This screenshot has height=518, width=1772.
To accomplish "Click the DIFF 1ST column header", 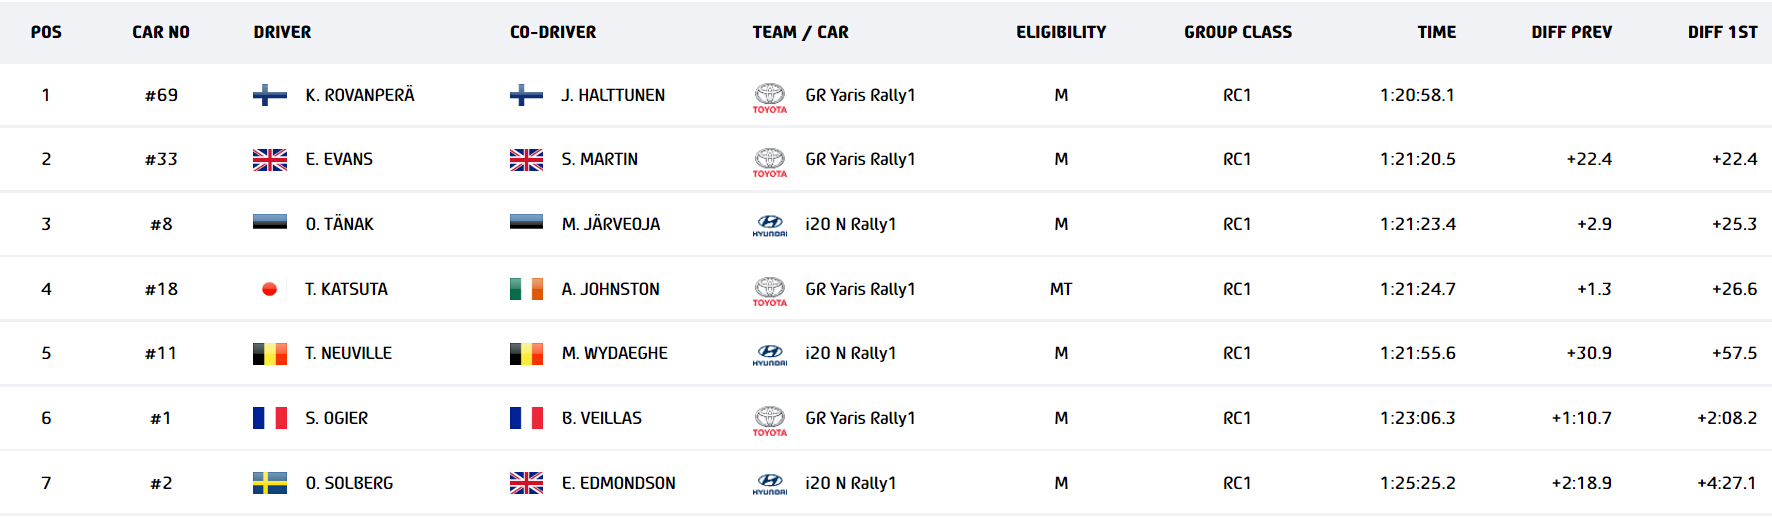I will click(x=1722, y=32).
